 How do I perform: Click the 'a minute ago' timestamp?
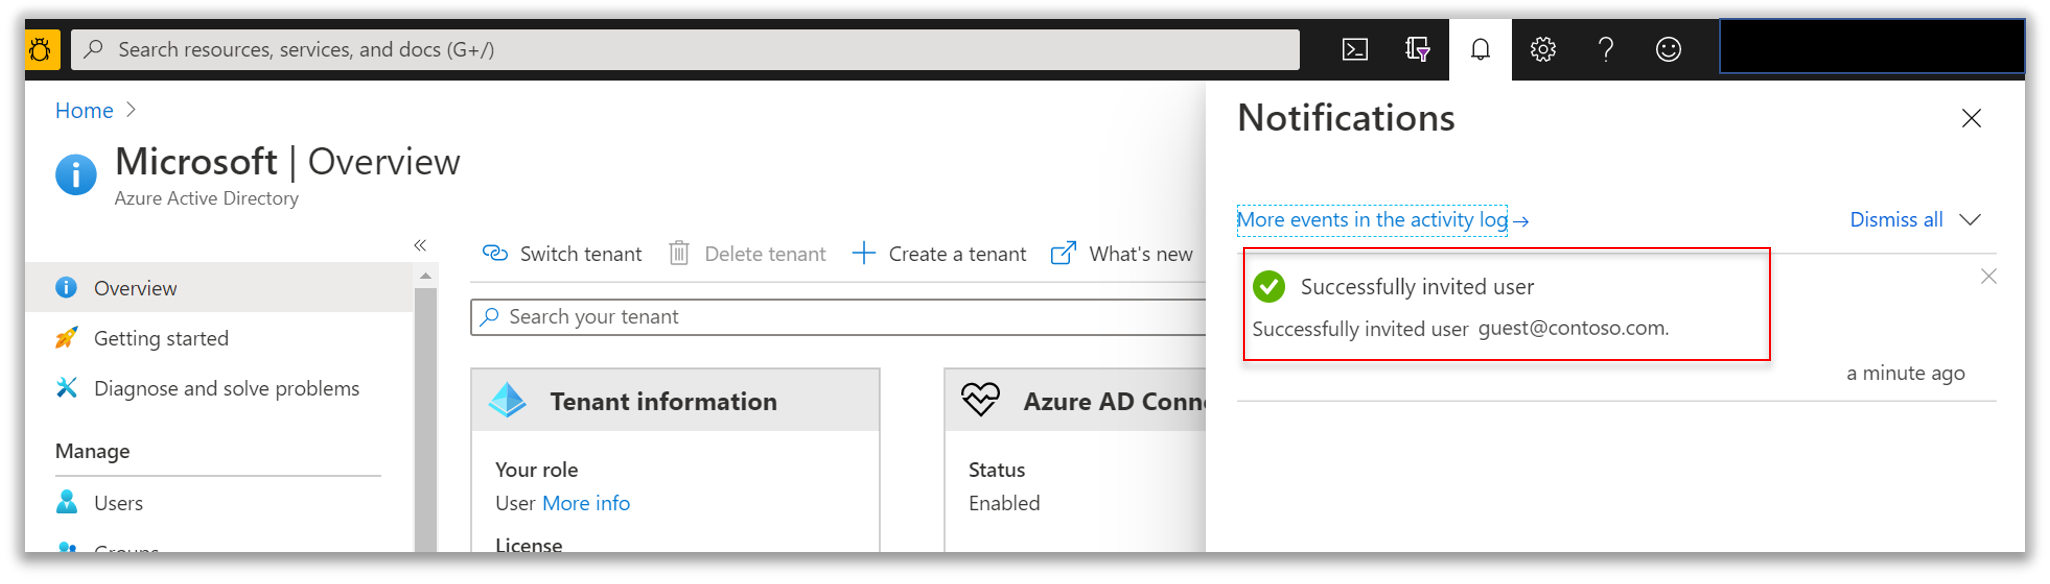[1905, 373]
